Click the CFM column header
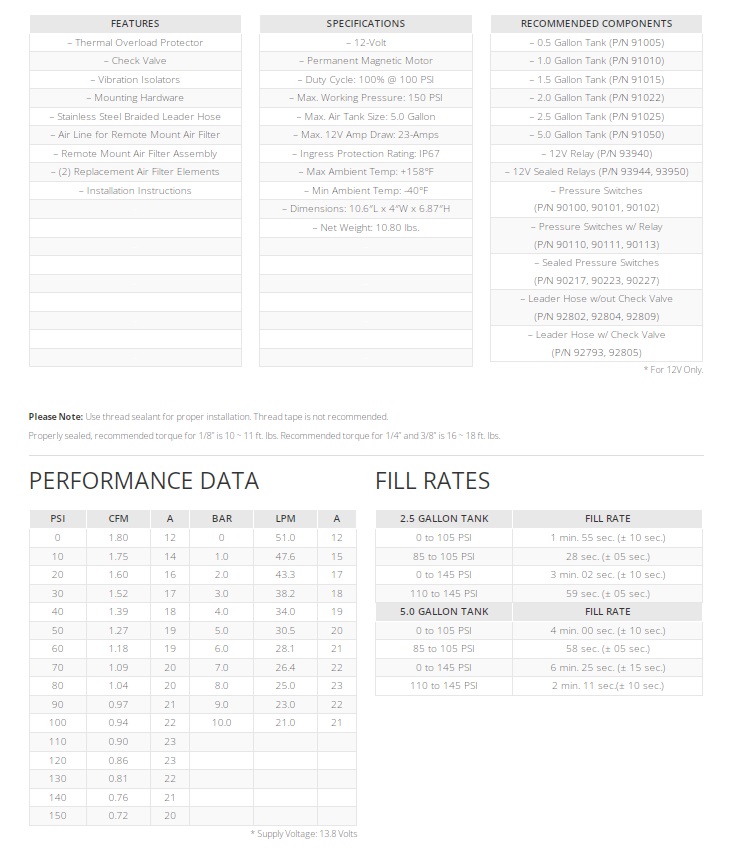The width and height of the screenshot is (736, 852). [118, 519]
